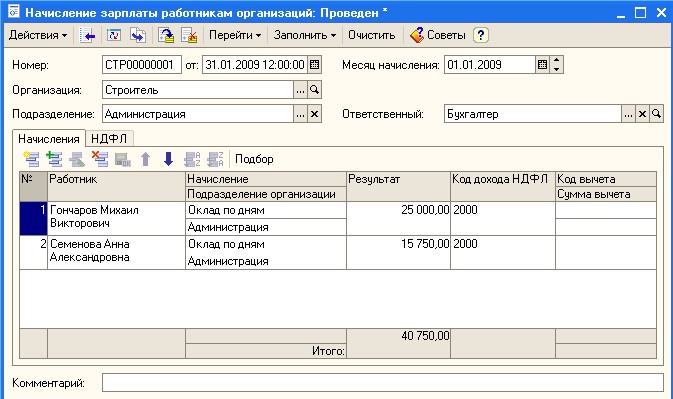Open calendar picker beside document date
The width and height of the screenshot is (673, 399).
pyautogui.click(x=315, y=65)
